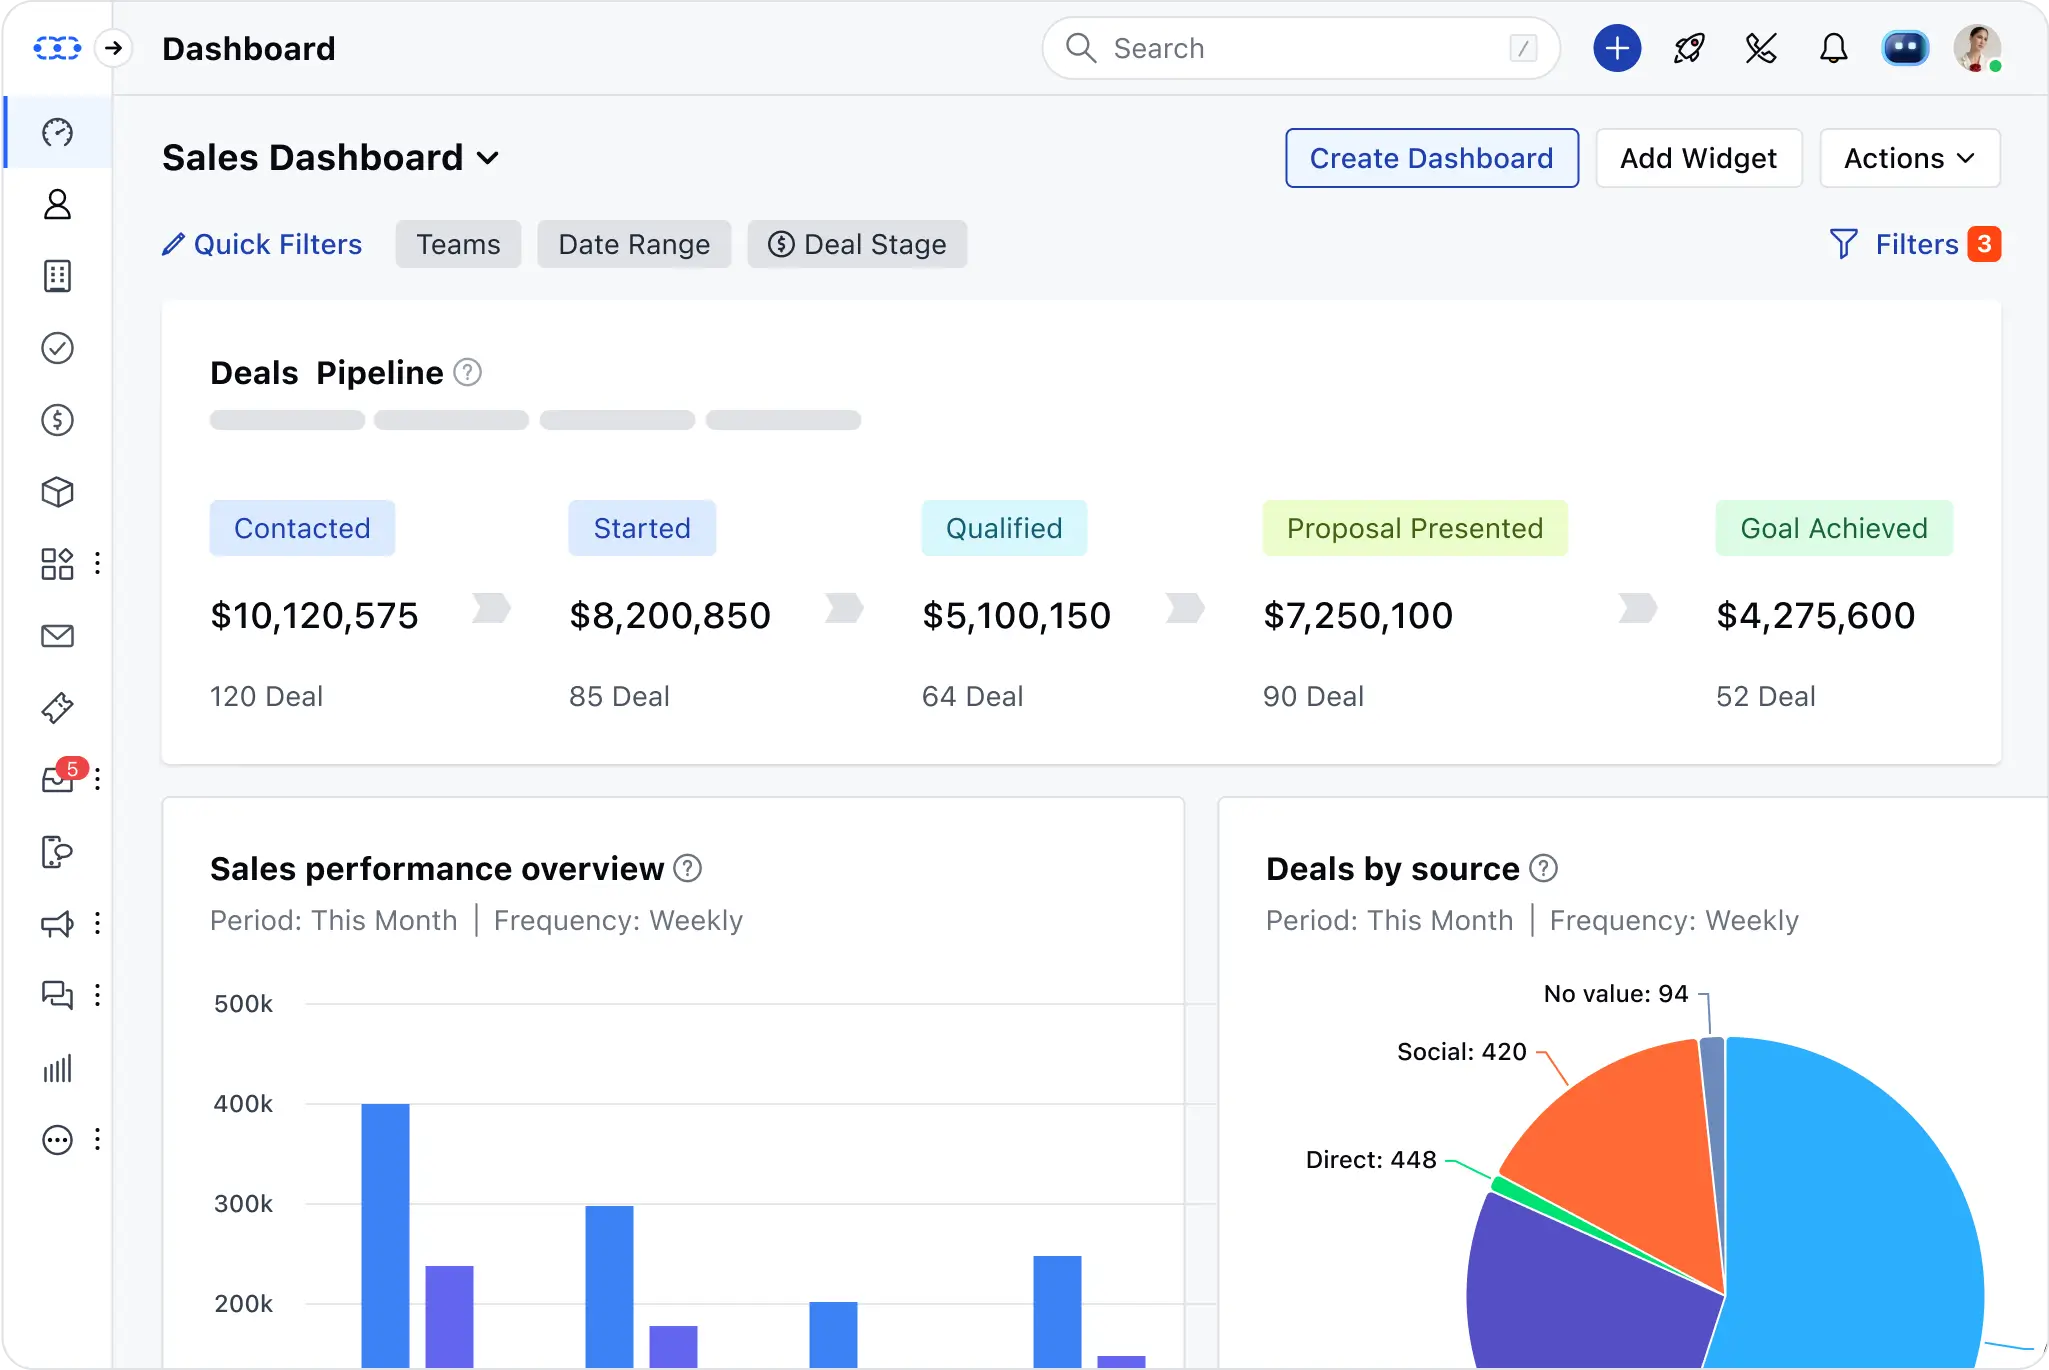Image resolution: width=2049 pixels, height=1370 pixels.
Task: Open the Contacts icon in sidebar
Action: (x=57, y=204)
